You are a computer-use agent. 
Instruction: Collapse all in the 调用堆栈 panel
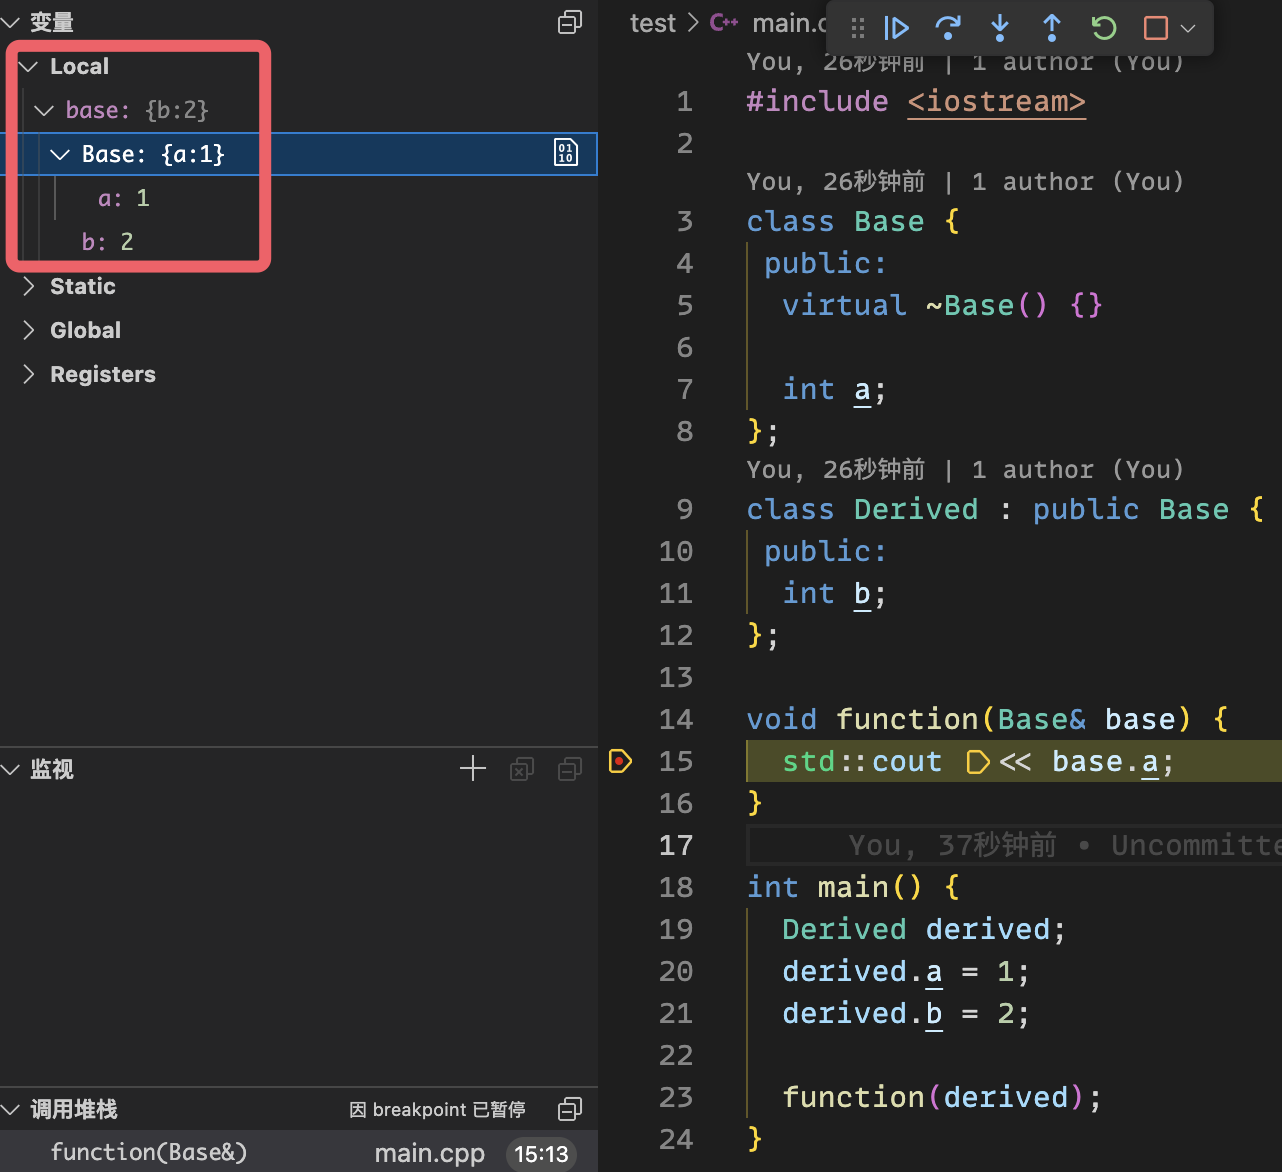tap(570, 1109)
